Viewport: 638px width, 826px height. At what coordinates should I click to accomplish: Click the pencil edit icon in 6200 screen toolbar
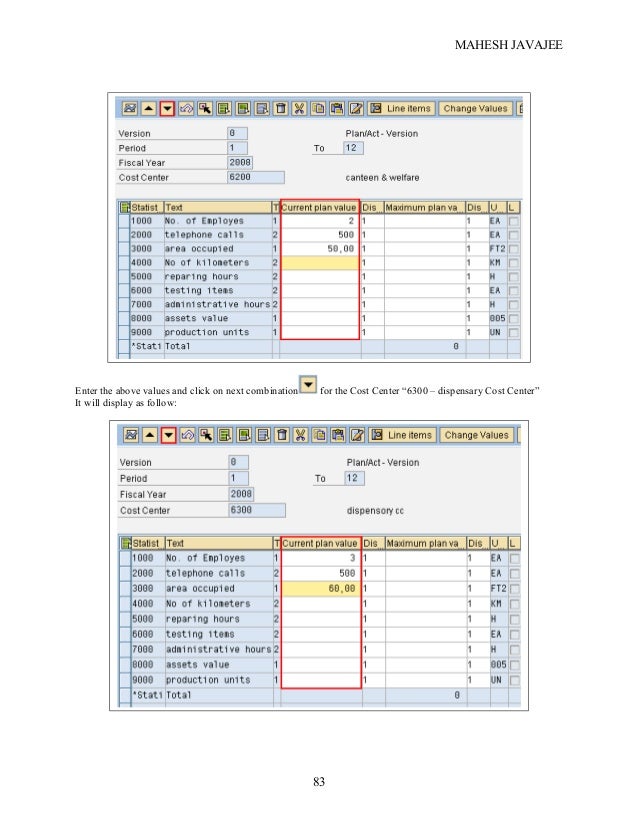356,109
